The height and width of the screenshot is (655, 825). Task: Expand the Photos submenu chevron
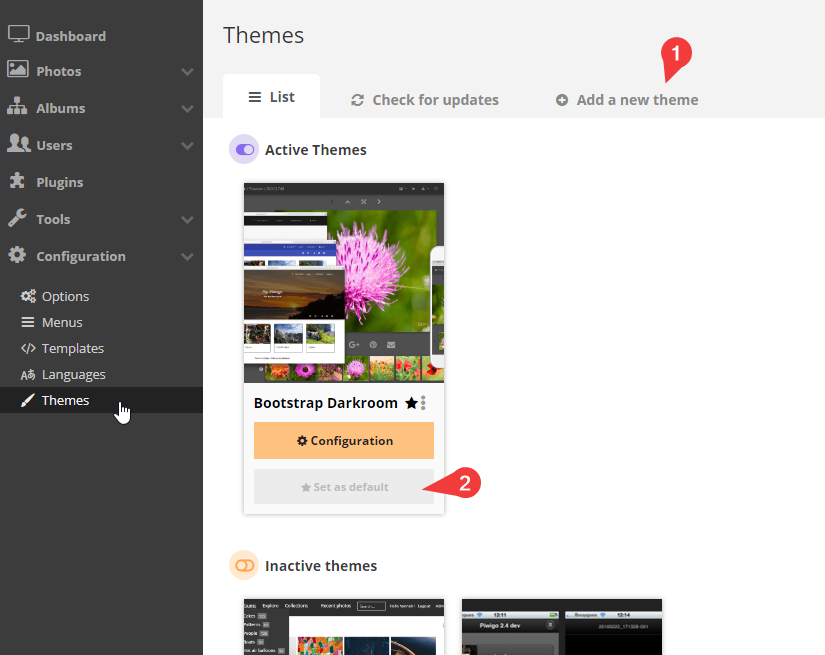point(187,72)
